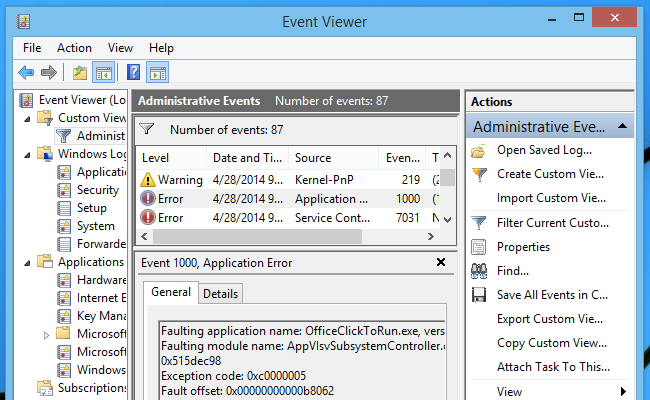
Task: Click the Event Viewer title bar app icon
Action: (24, 22)
